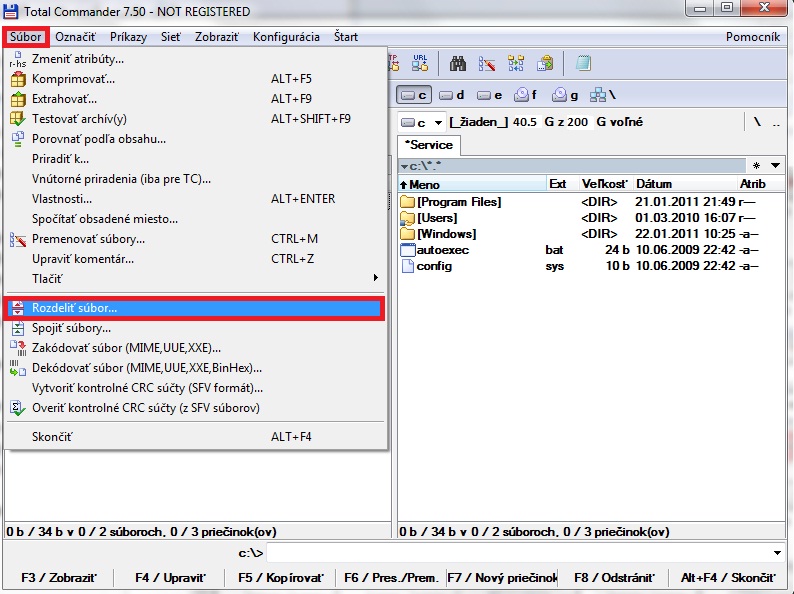Screen dimensions: 794x594
Task: Launch the Notepad toolbar icon
Action: (583, 64)
